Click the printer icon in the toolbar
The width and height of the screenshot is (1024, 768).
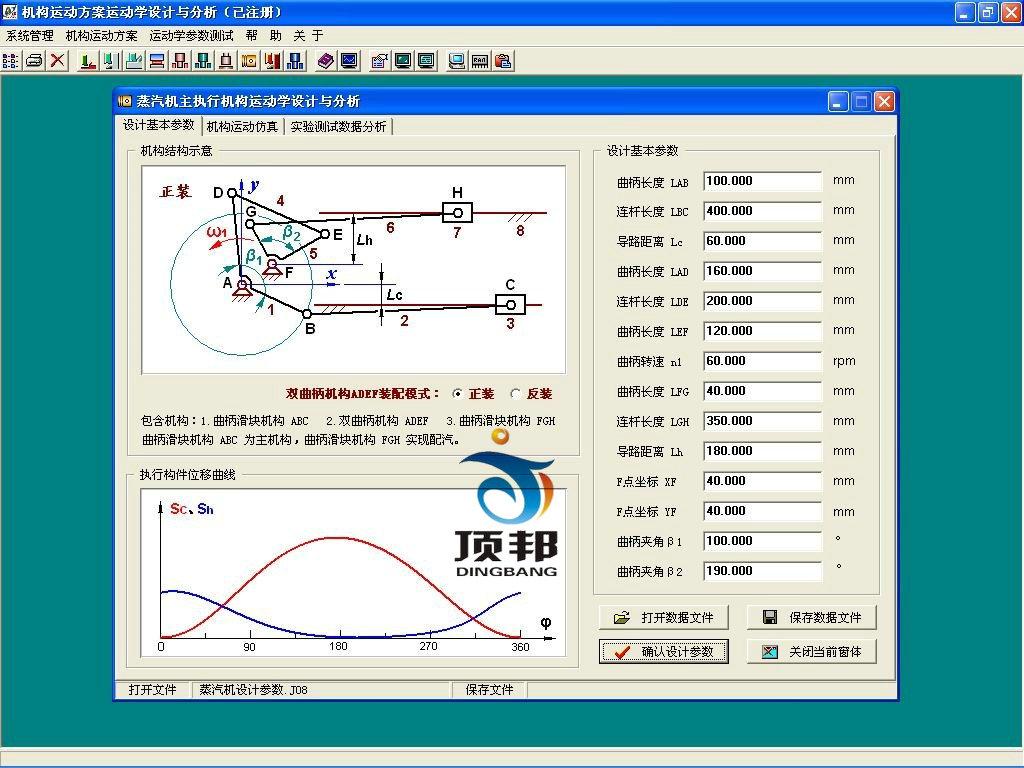click(x=34, y=60)
